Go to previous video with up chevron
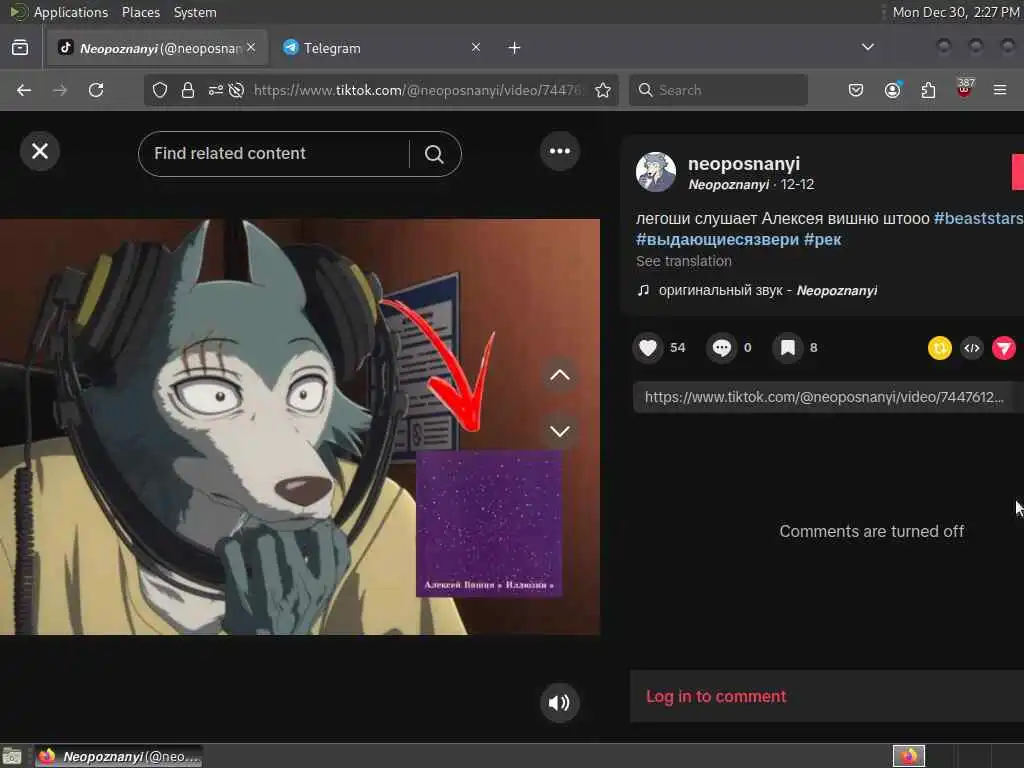Viewport: 1024px width, 768px height. click(x=560, y=375)
